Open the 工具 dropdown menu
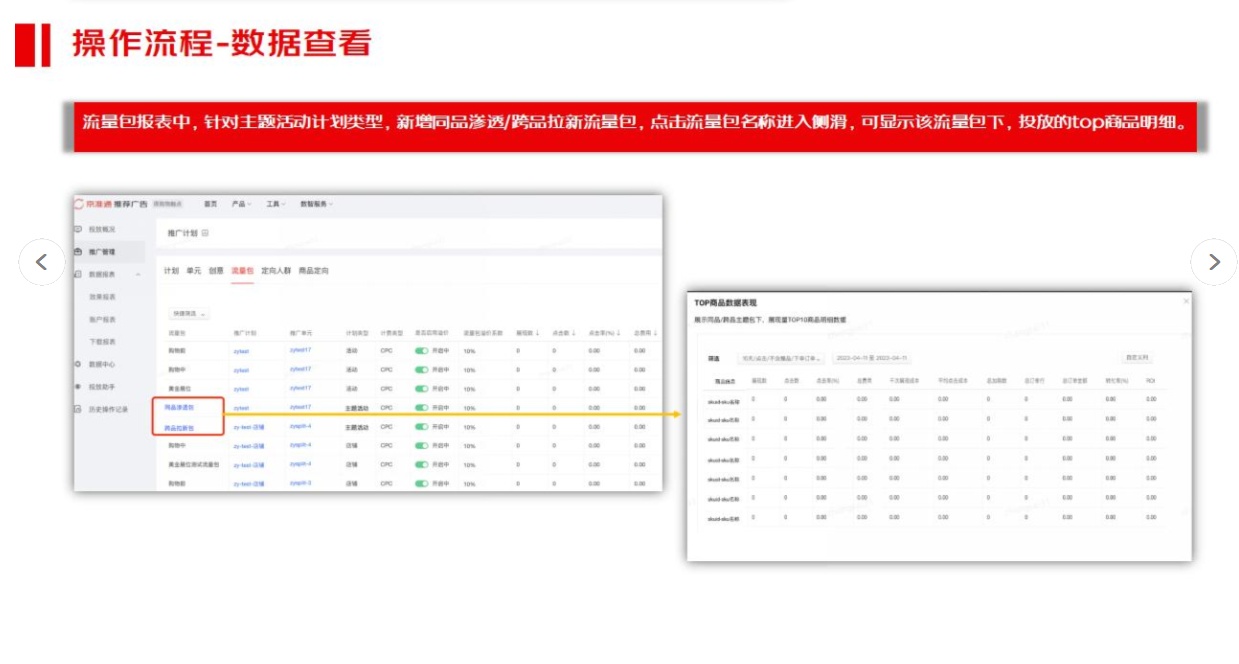The image size is (1239, 664). (x=275, y=204)
